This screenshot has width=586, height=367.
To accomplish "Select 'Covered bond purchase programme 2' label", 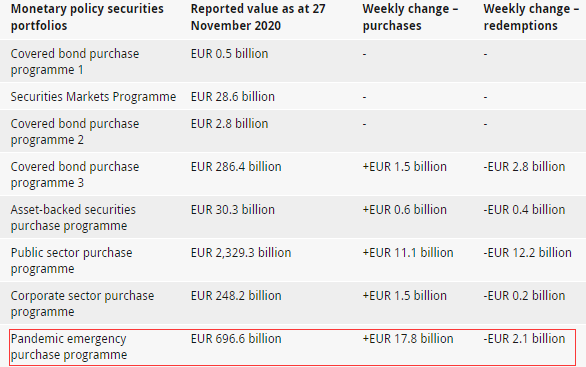I will [x=75, y=132].
